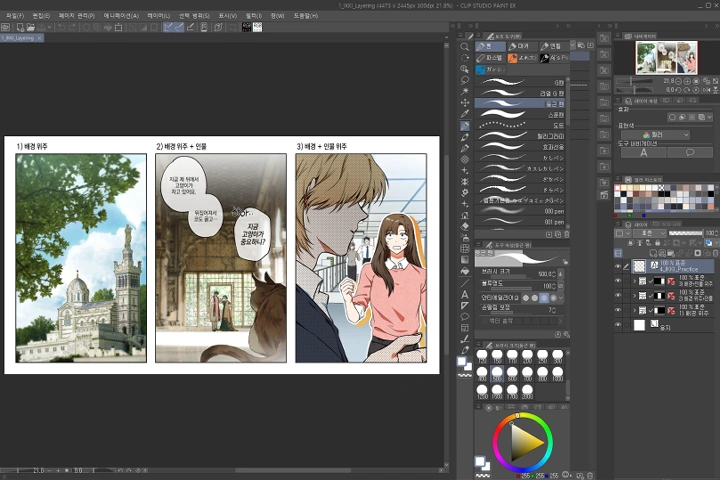720x481 pixels.
Task: Click the border effect circle icon
Action: 672,117
